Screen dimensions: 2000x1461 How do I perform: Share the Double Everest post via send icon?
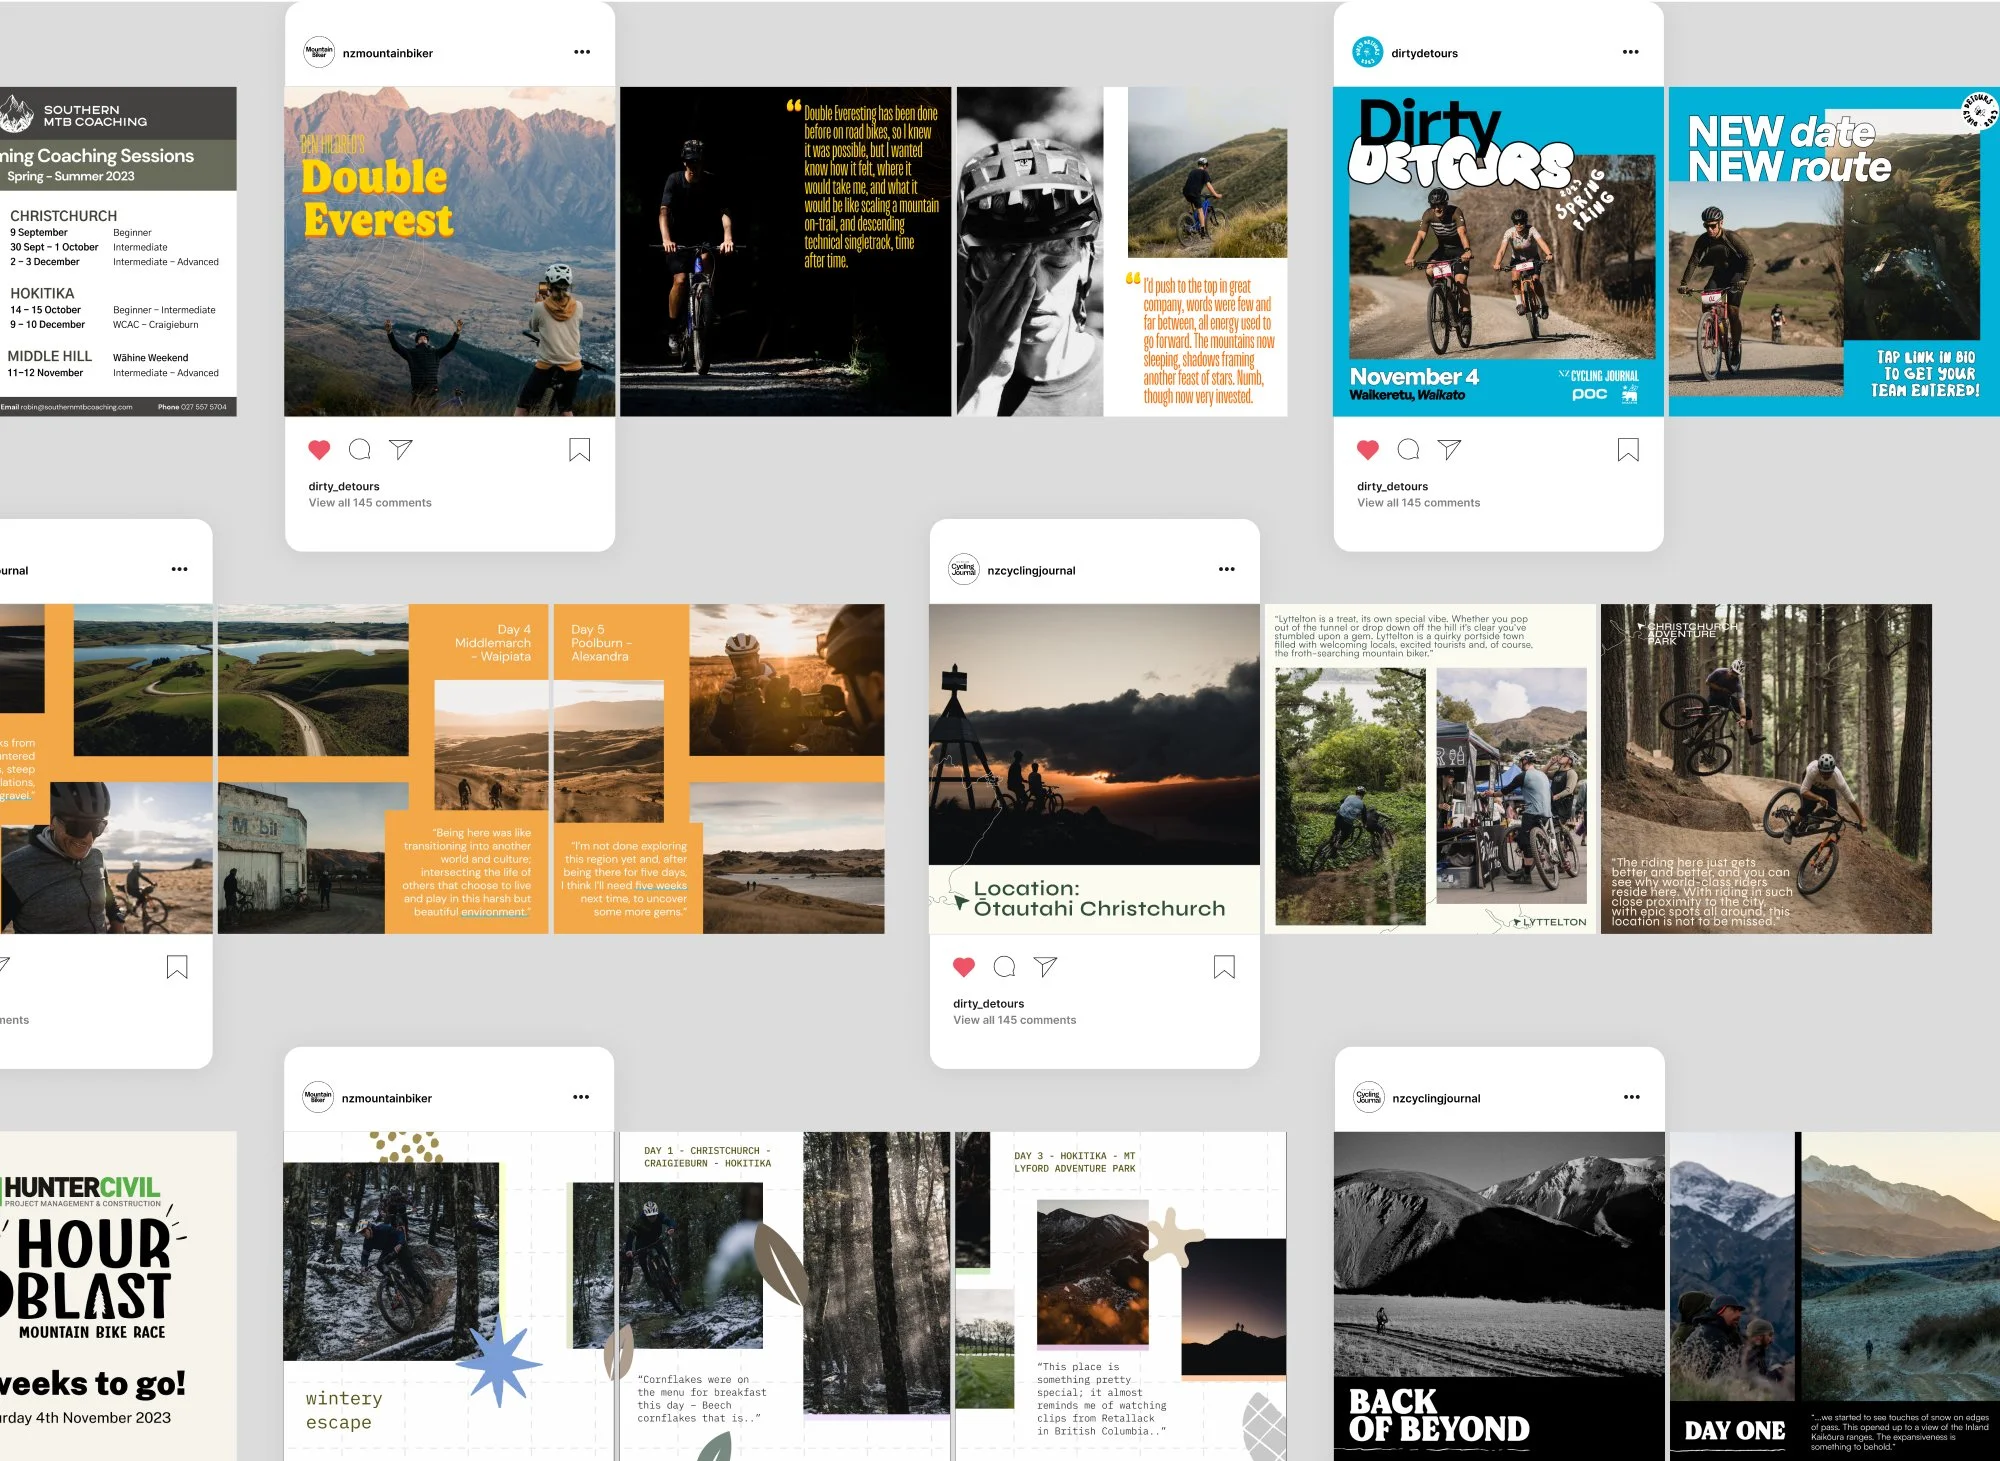(401, 449)
